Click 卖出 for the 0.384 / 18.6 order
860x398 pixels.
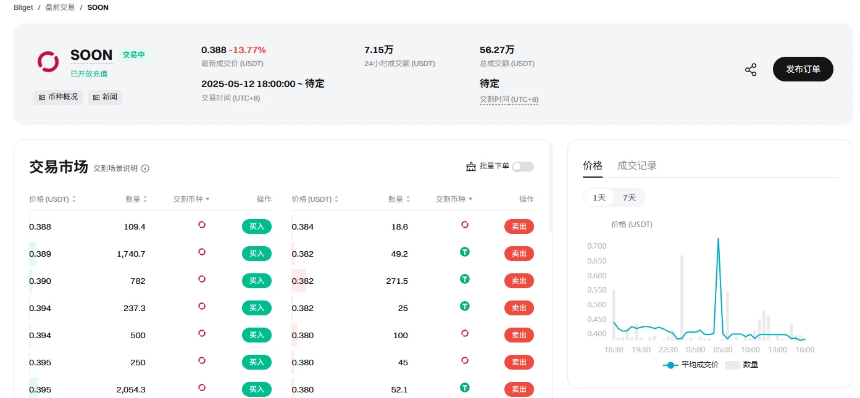point(519,226)
